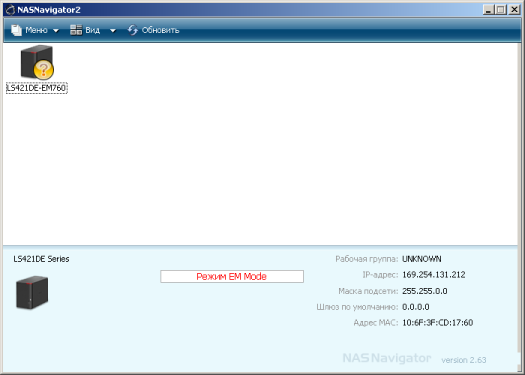Viewport: 525px width, 375px height.
Task: Expand the Меню dropdown arrow
Action: 56,31
